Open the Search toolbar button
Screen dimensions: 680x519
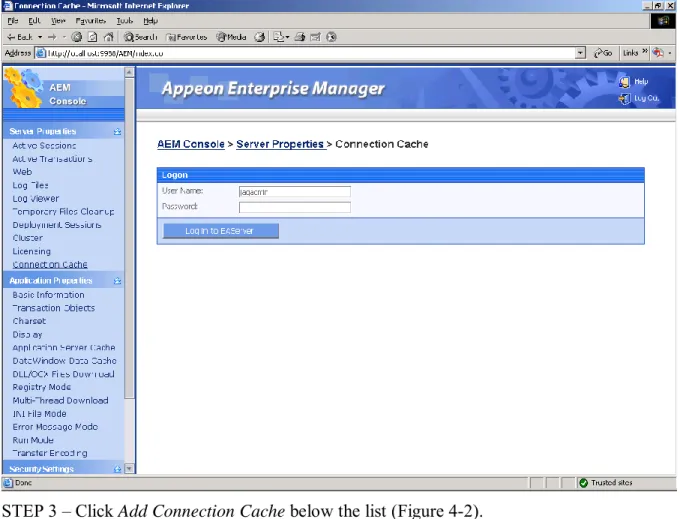[x=140, y=37]
